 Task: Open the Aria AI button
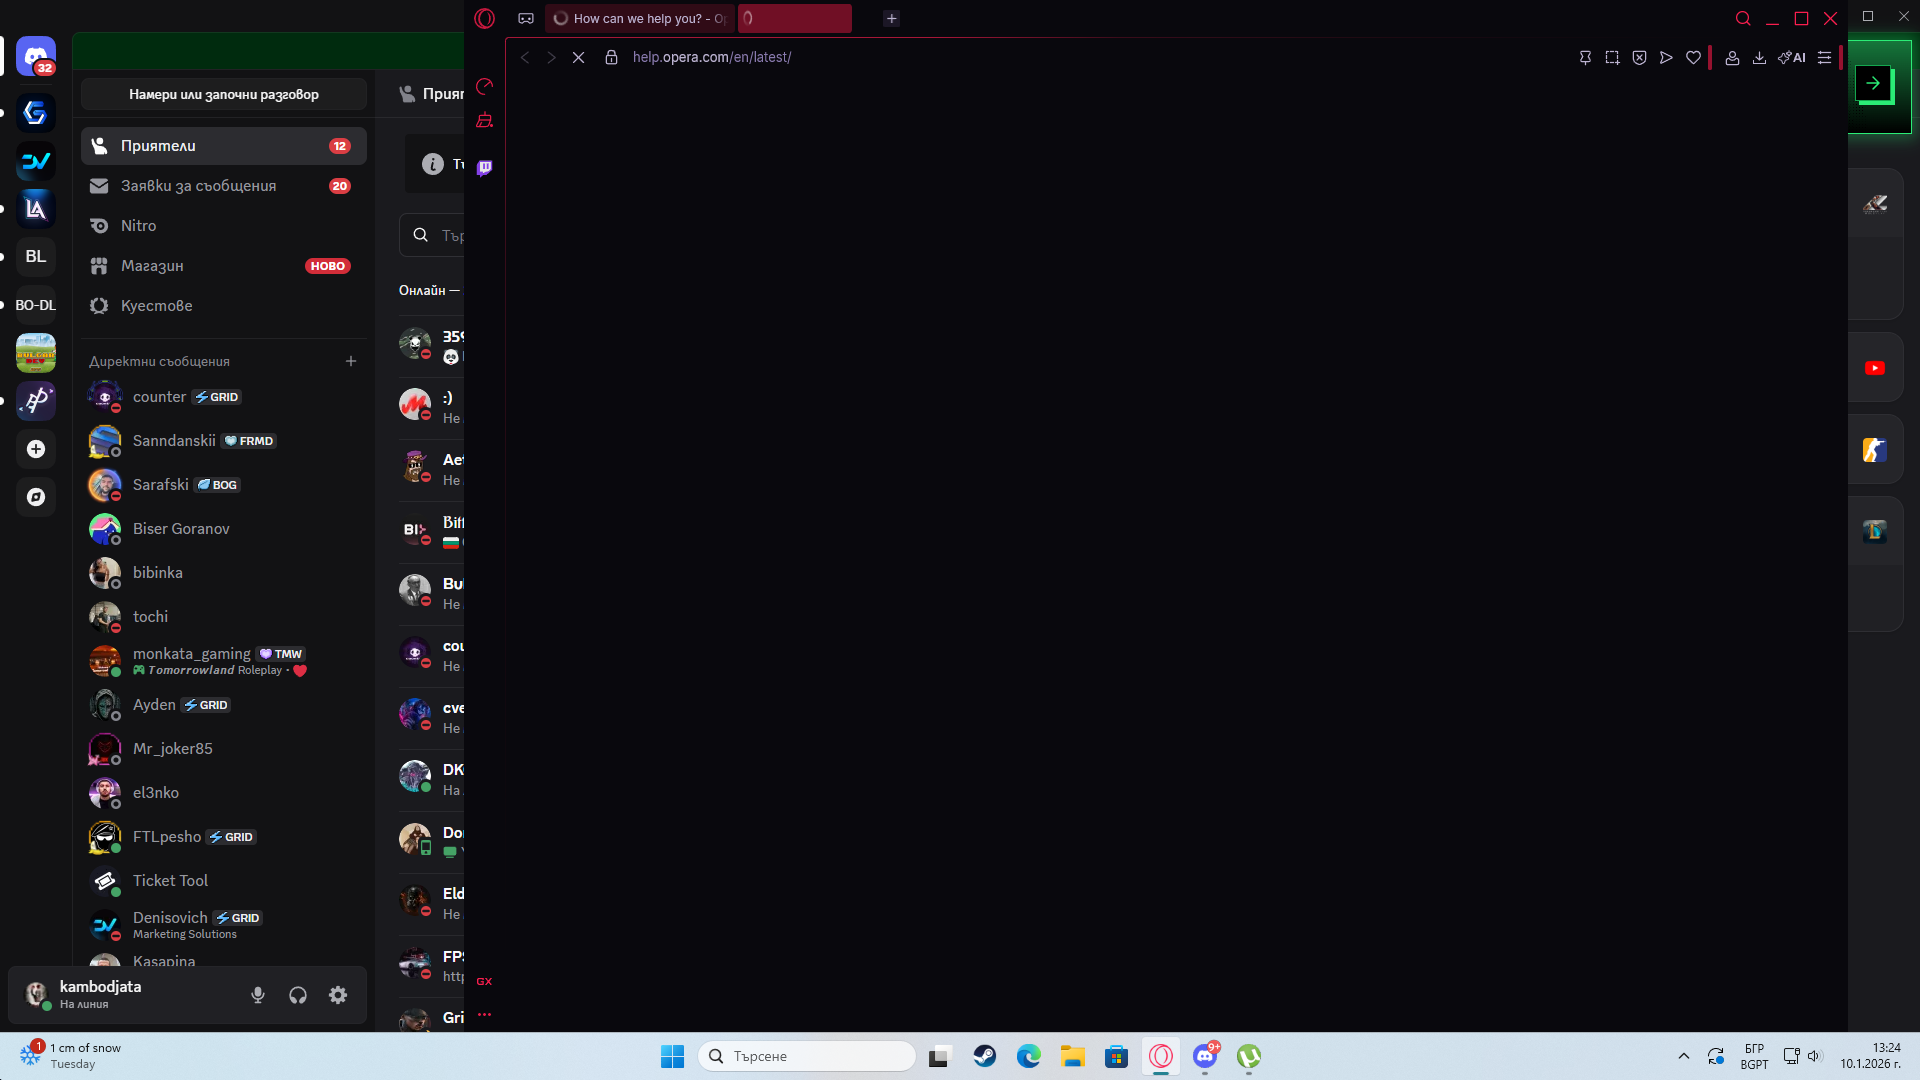pyautogui.click(x=1792, y=58)
